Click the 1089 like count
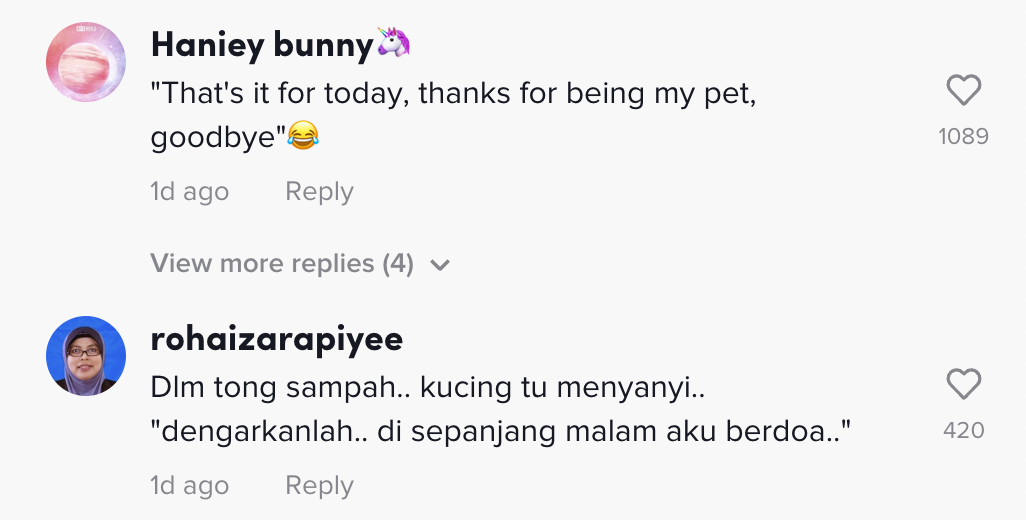Viewport: 1026px width, 520px height. [963, 136]
